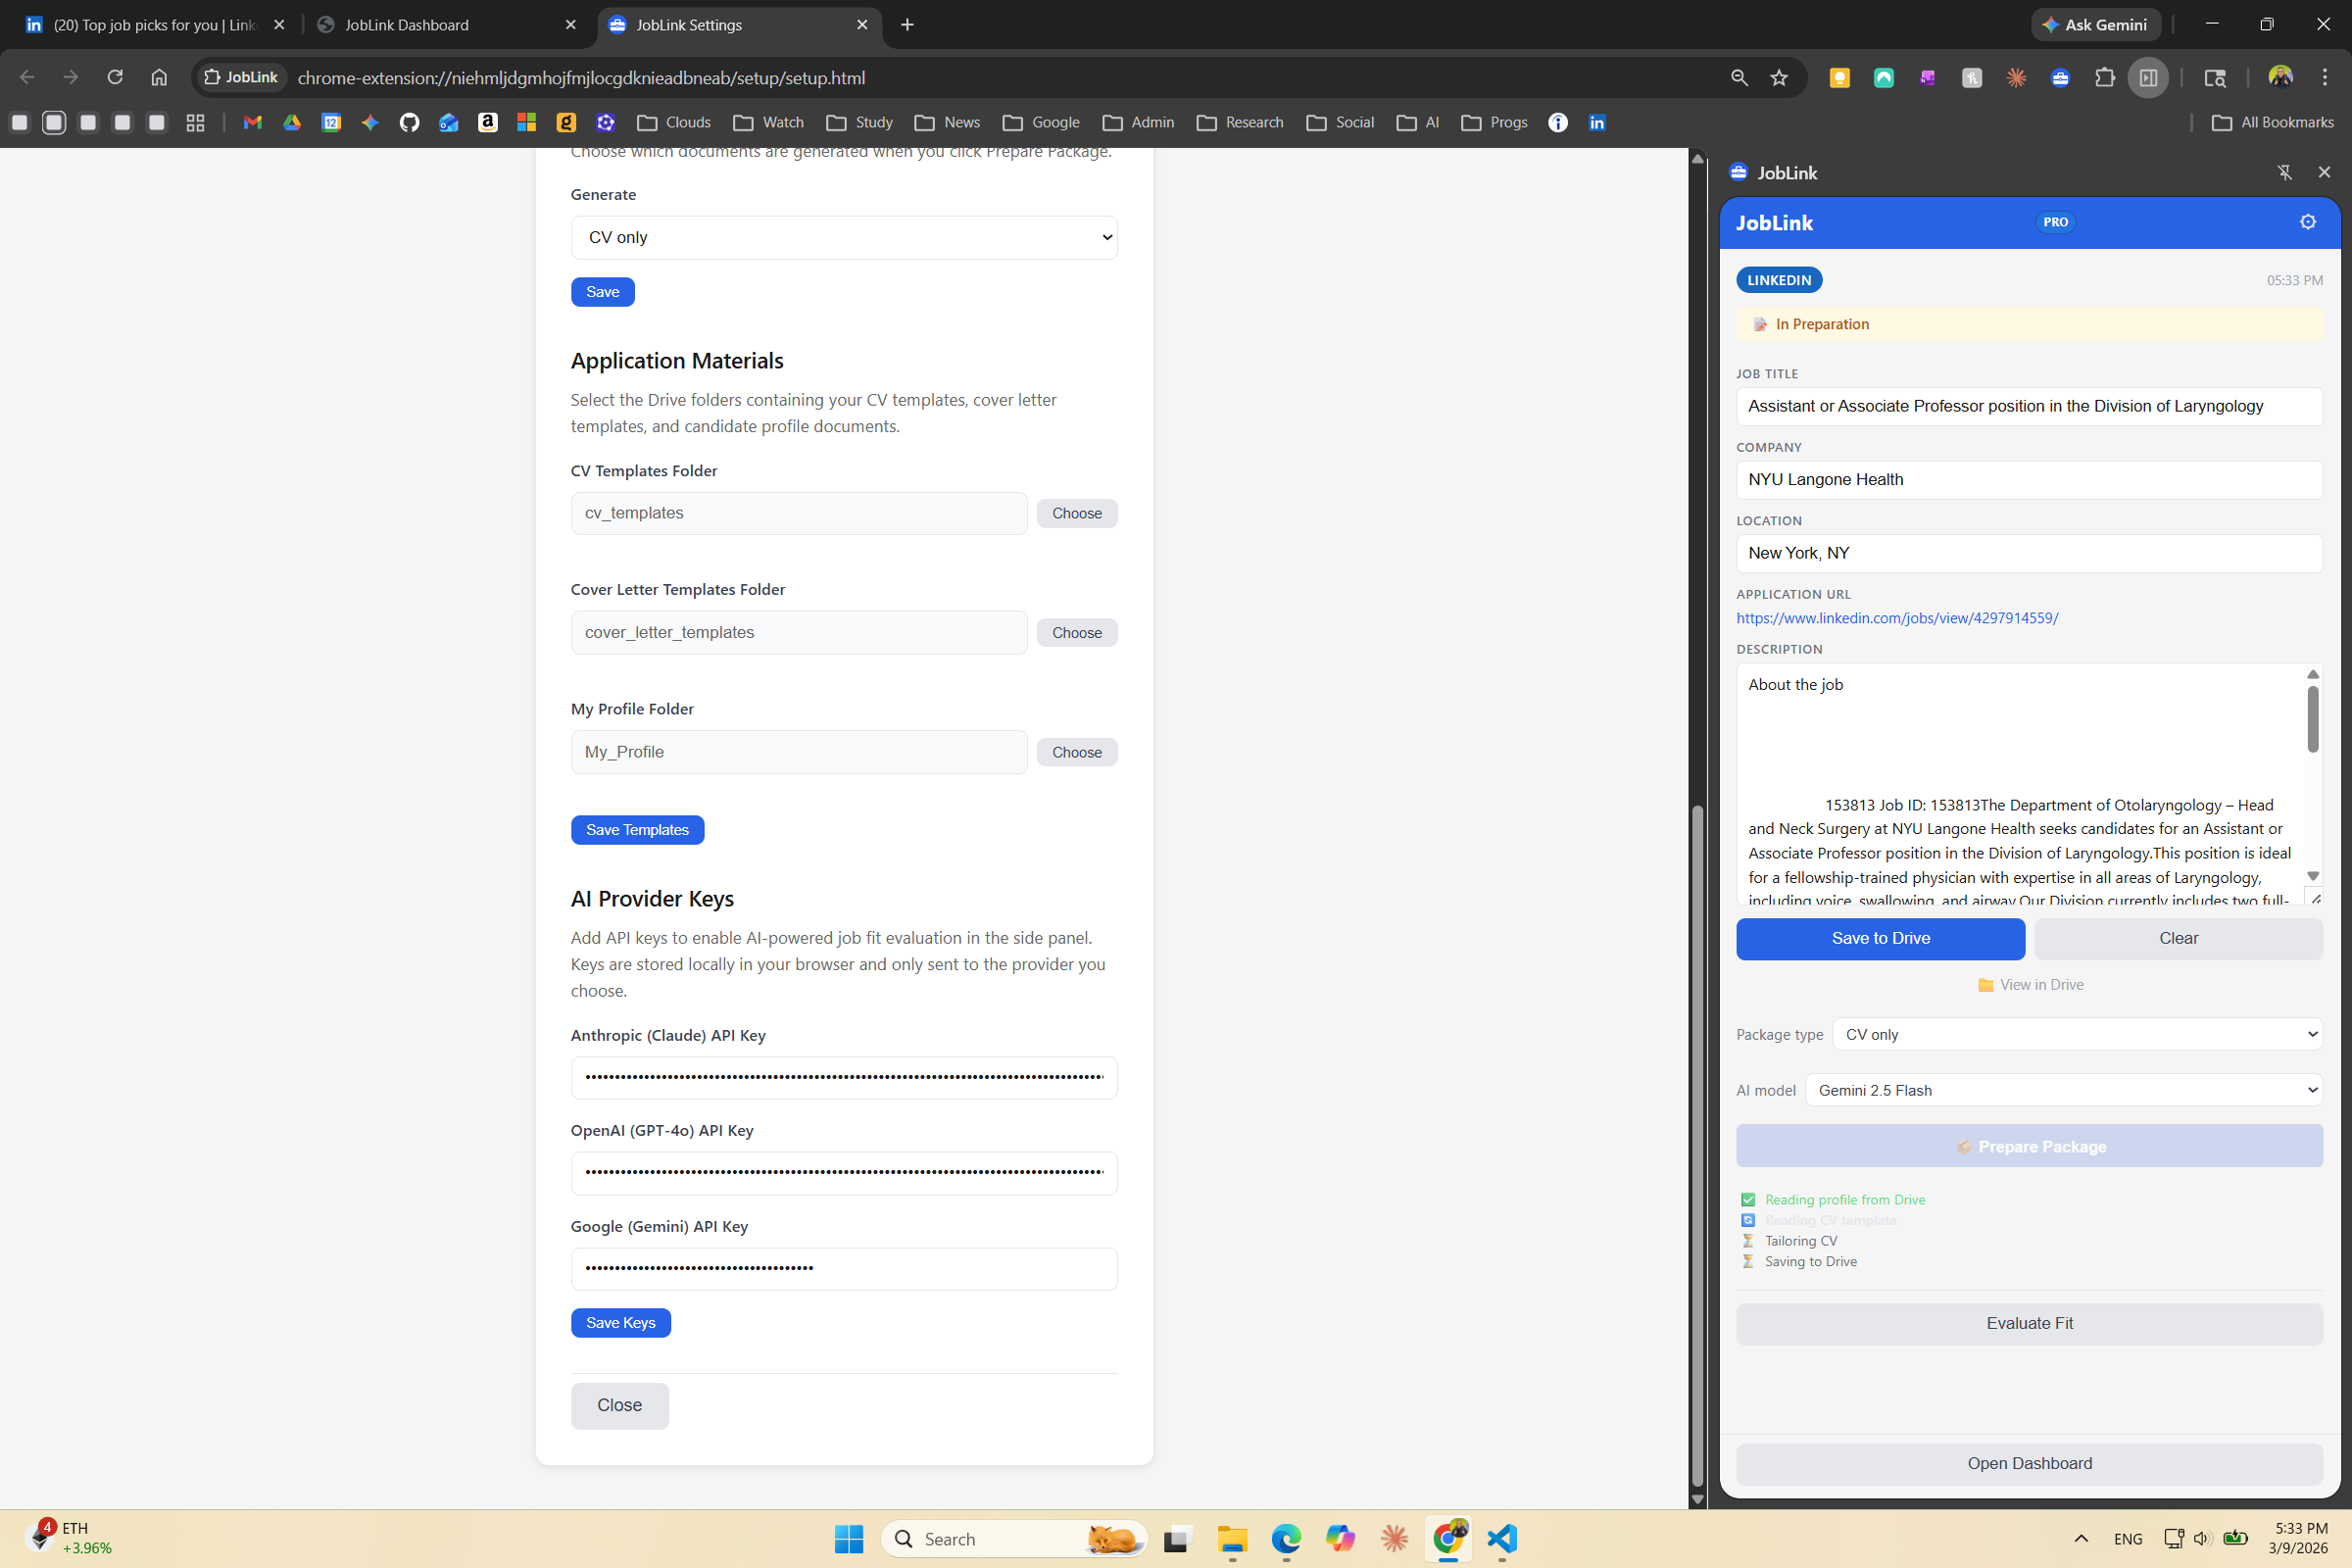Click the zoom magnifier in address bar
Image resolution: width=2352 pixels, height=1568 pixels.
[x=1739, y=78]
